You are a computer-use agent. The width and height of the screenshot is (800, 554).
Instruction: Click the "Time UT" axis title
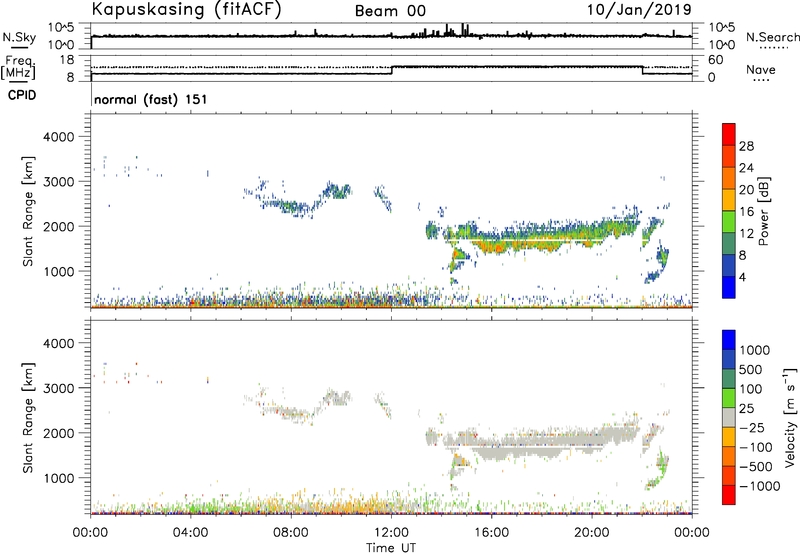(391, 548)
